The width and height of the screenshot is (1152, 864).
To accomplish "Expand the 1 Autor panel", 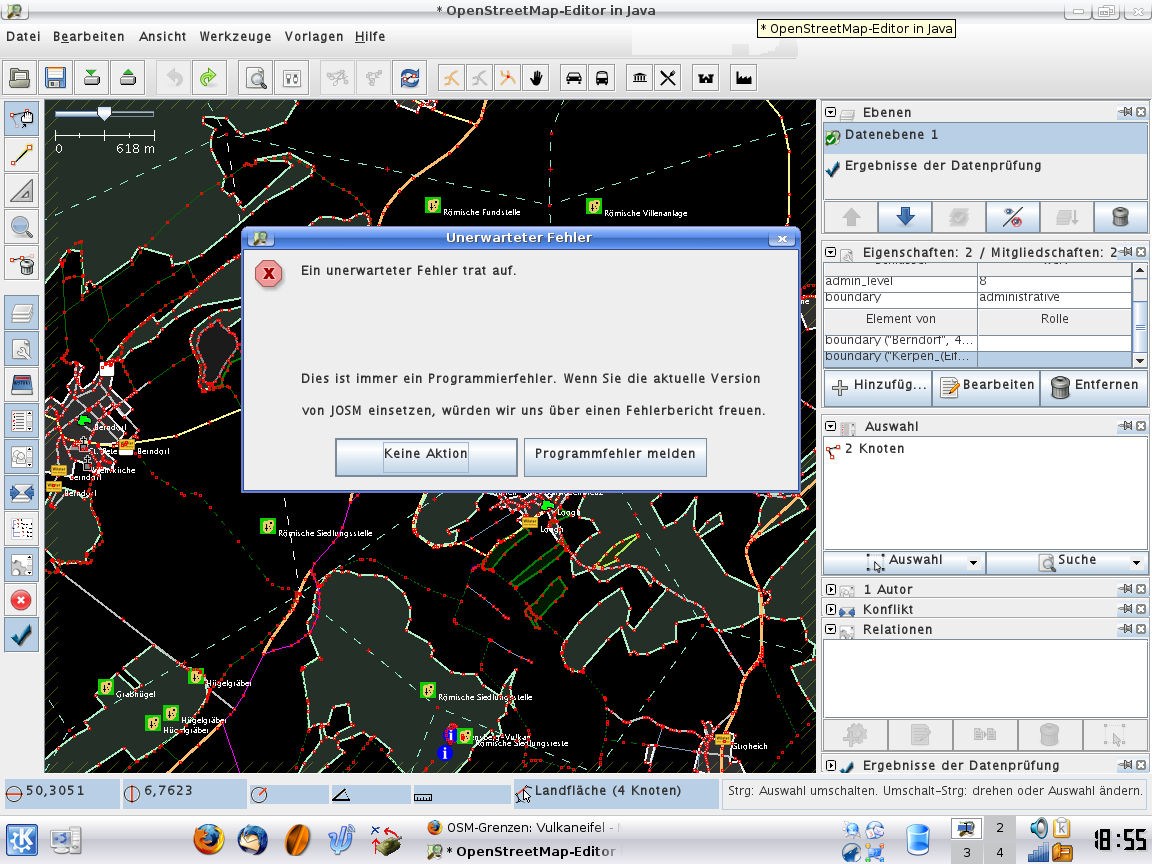I will (830, 589).
